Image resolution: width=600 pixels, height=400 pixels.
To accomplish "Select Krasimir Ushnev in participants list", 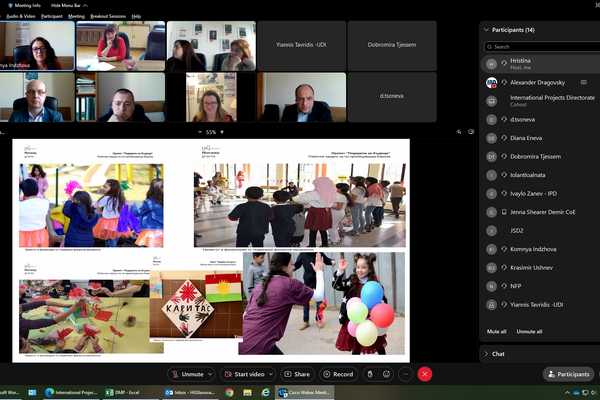I will click(540, 267).
